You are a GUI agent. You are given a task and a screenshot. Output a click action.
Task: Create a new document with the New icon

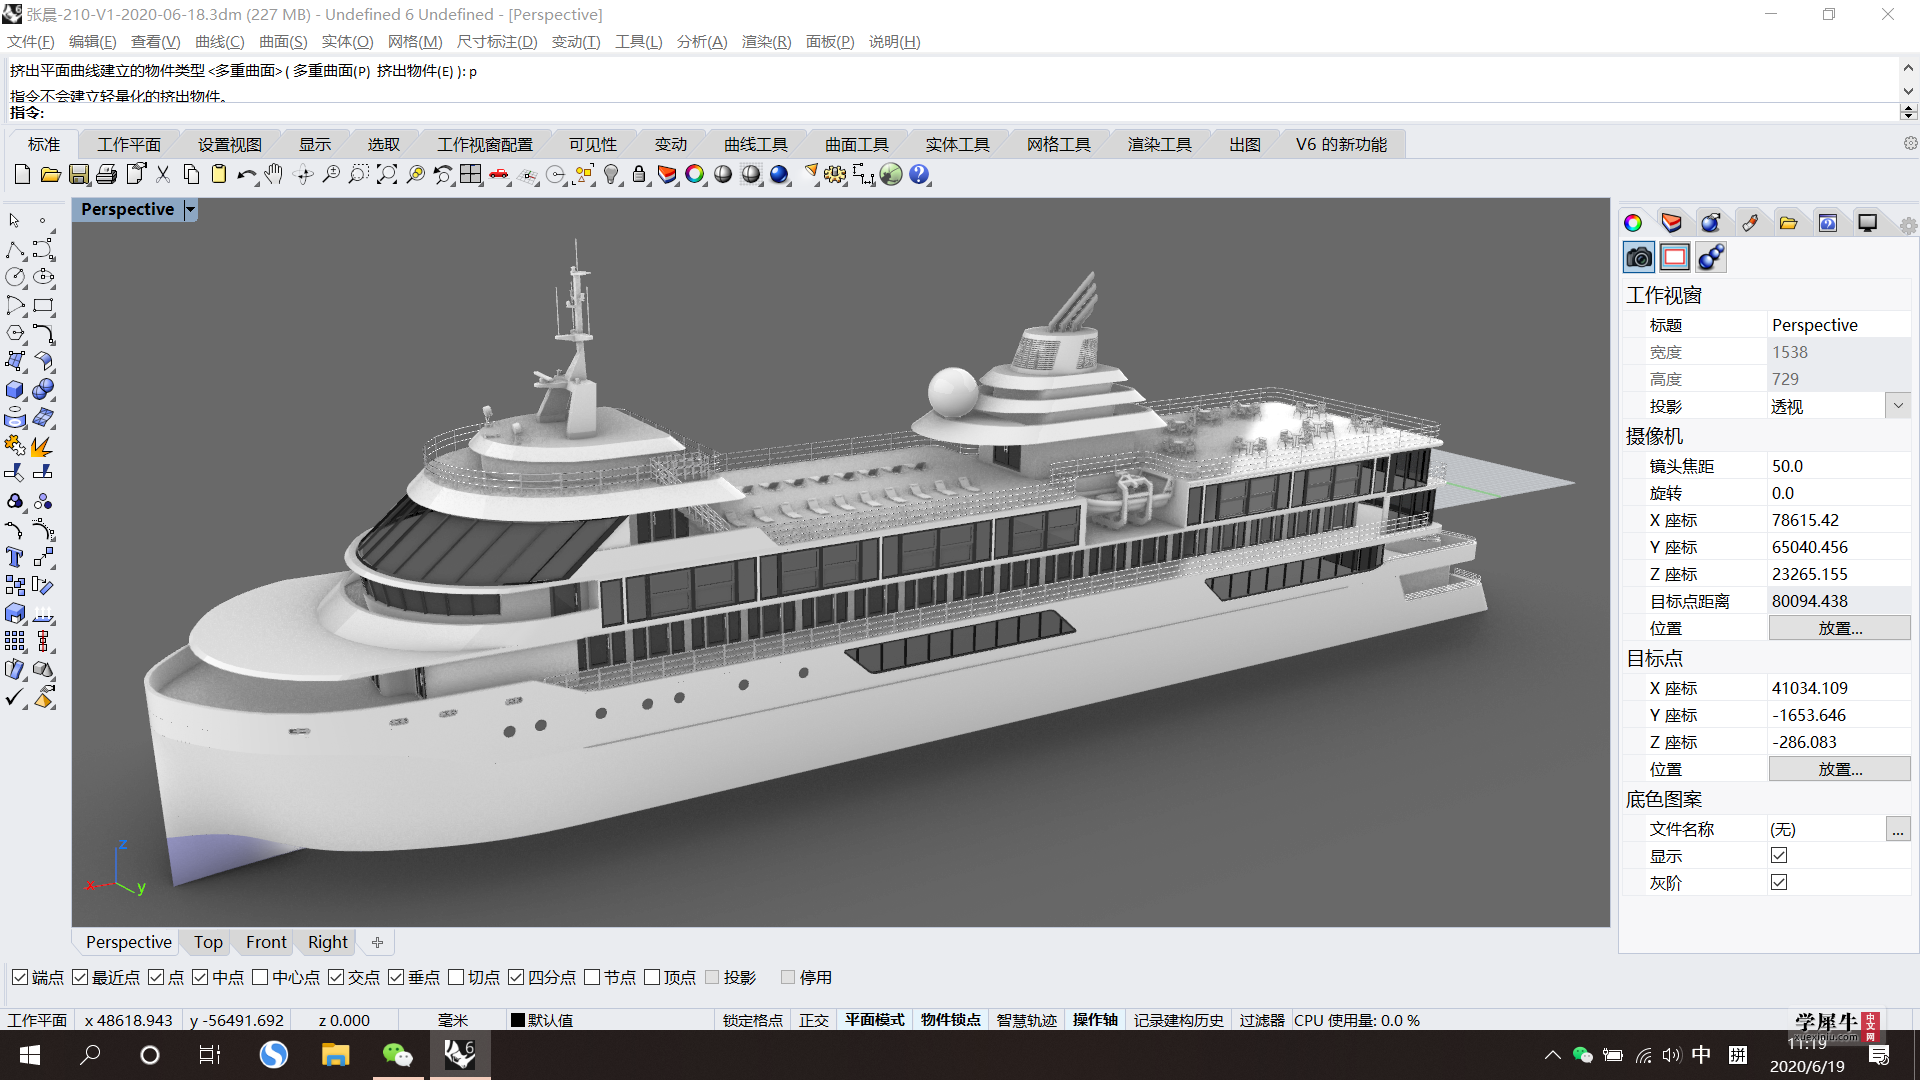click(22, 175)
